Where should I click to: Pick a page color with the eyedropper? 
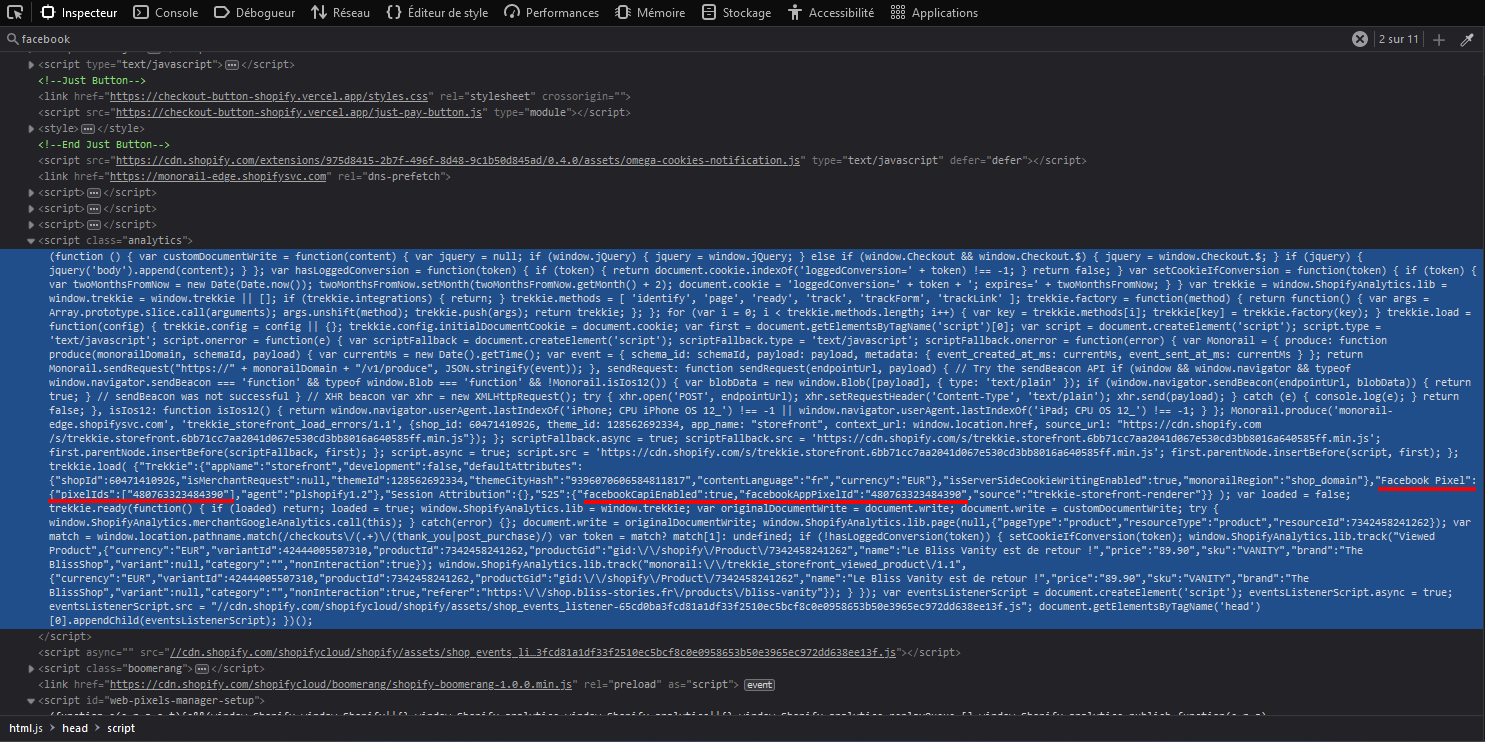[x=1467, y=39]
